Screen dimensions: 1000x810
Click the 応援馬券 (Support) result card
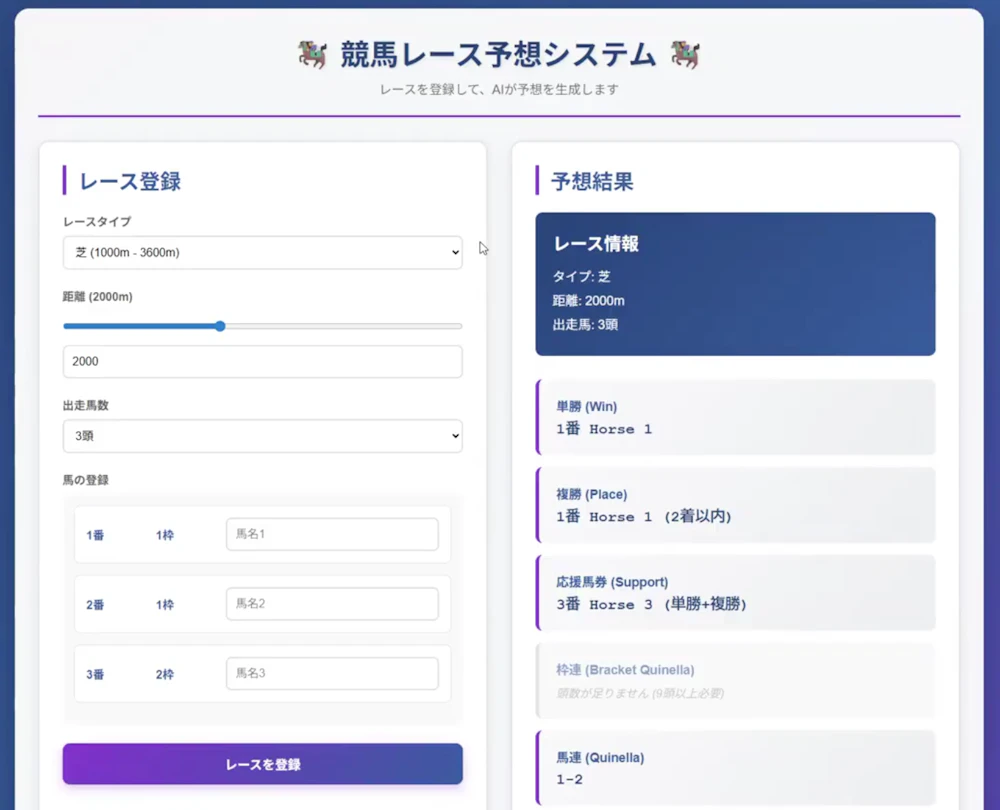[x=736, y=592]
